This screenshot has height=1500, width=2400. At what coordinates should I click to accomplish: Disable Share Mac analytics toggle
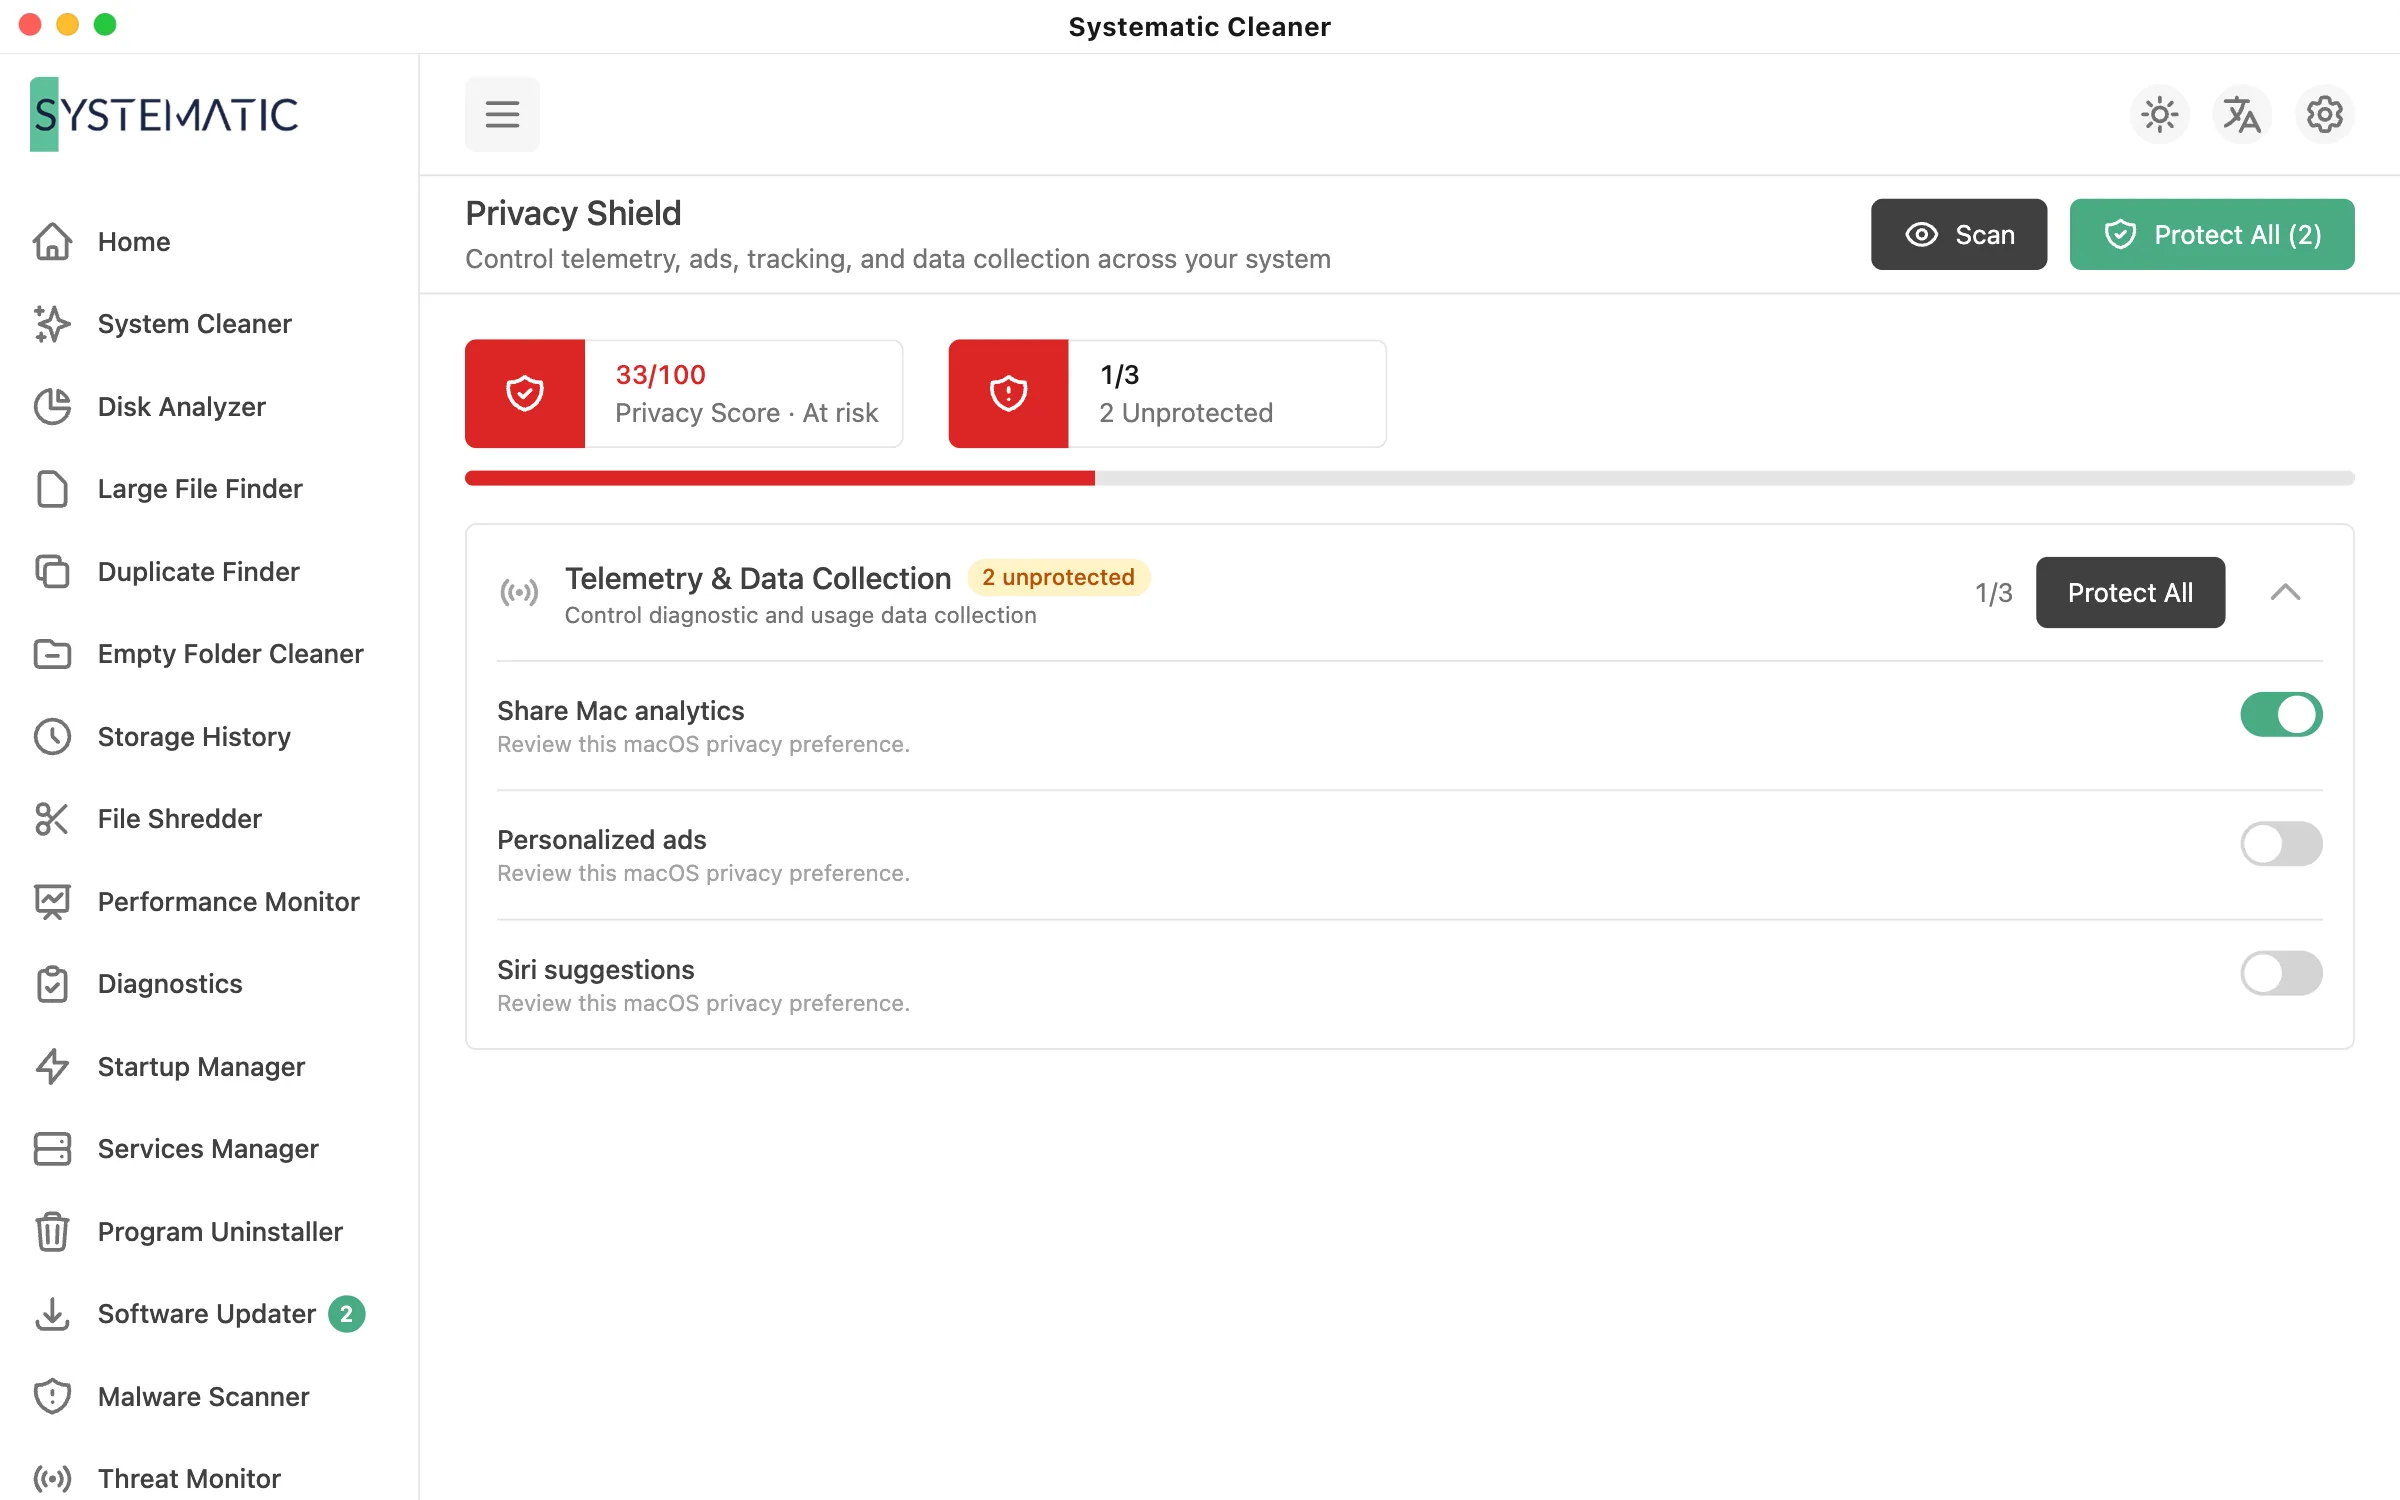pyautogui.click(x=2281, y=714)
